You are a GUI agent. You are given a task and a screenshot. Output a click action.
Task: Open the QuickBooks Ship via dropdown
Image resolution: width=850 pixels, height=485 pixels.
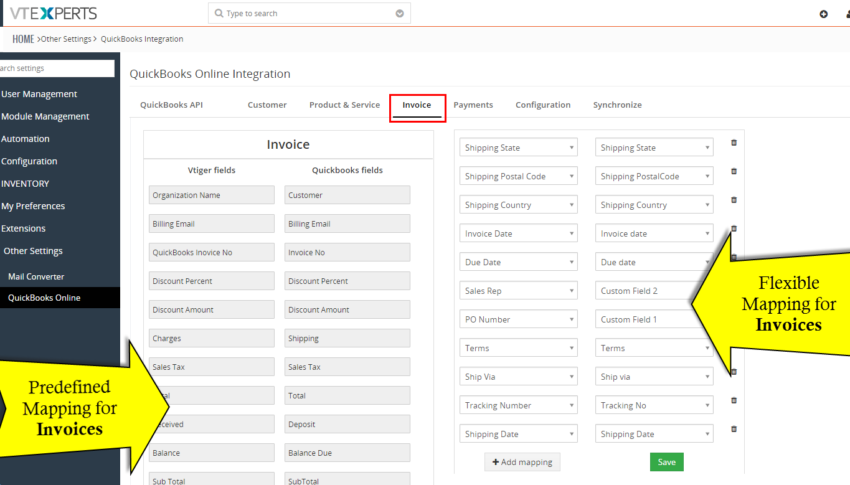coord(654,377)
